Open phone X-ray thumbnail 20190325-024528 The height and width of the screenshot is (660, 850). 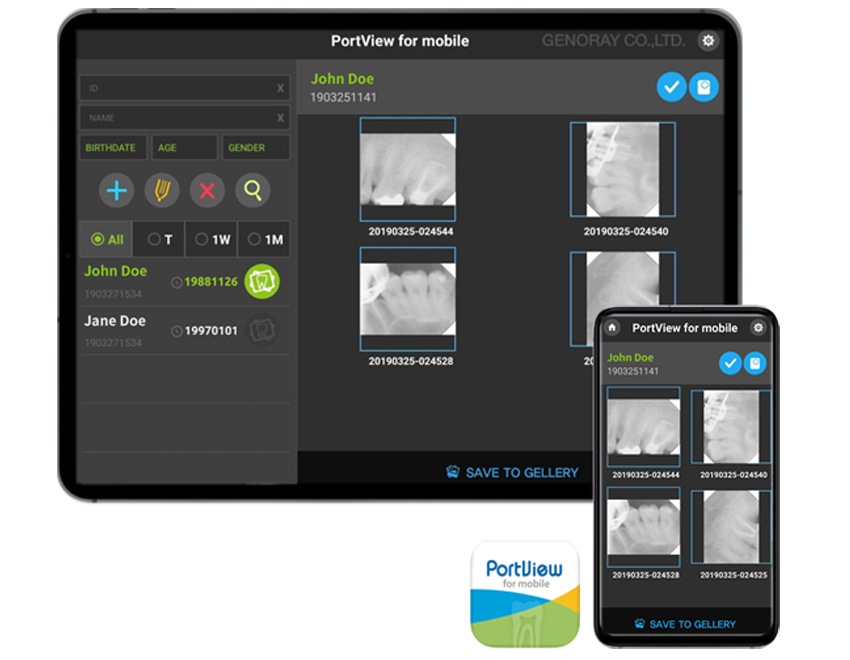click(643, 527)
